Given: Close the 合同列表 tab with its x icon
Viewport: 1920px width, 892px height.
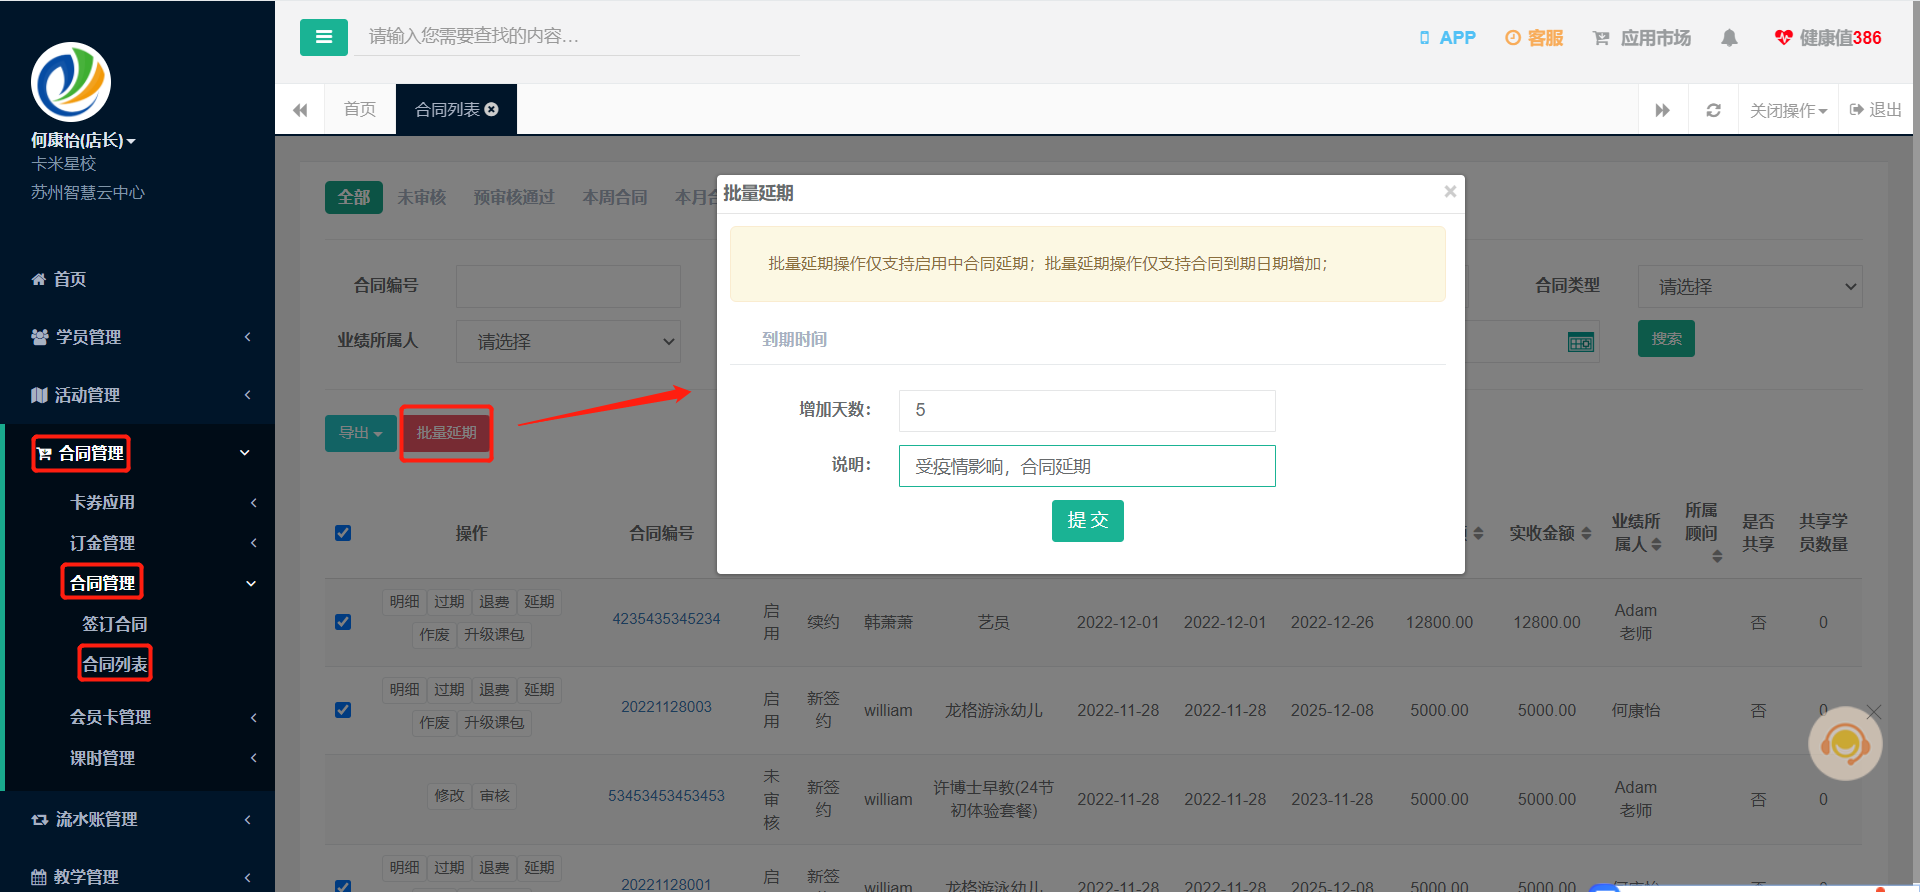Looking at the screenshot, I should coord(492,109).
